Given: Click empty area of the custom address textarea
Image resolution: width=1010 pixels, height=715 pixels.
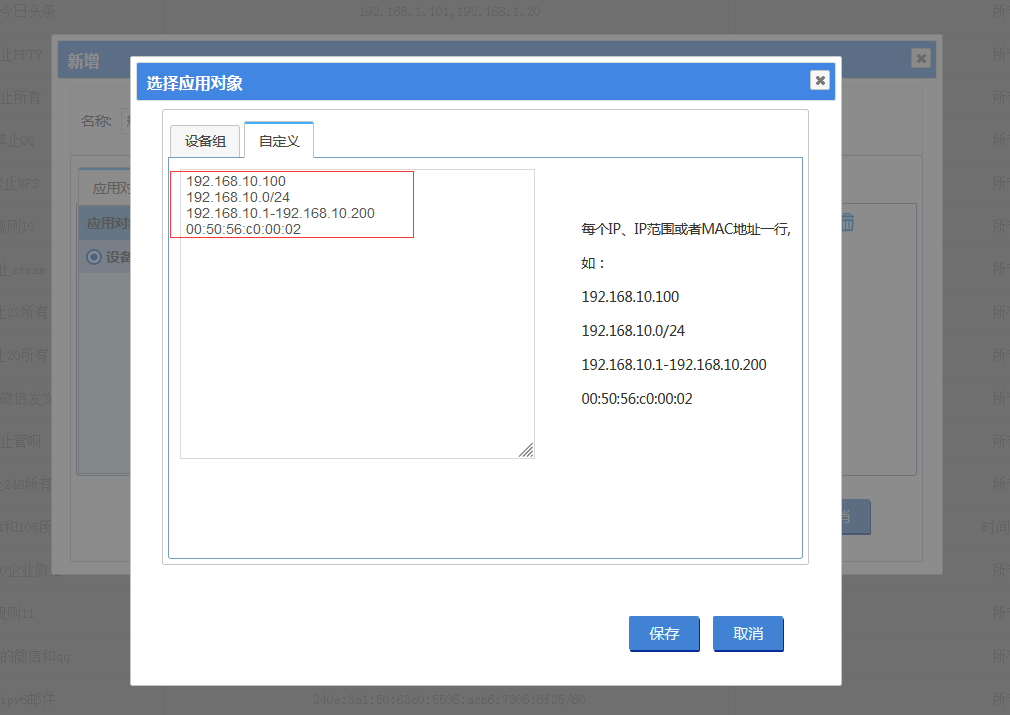Looking at the screenshot, I should click(x=356, y=350).
